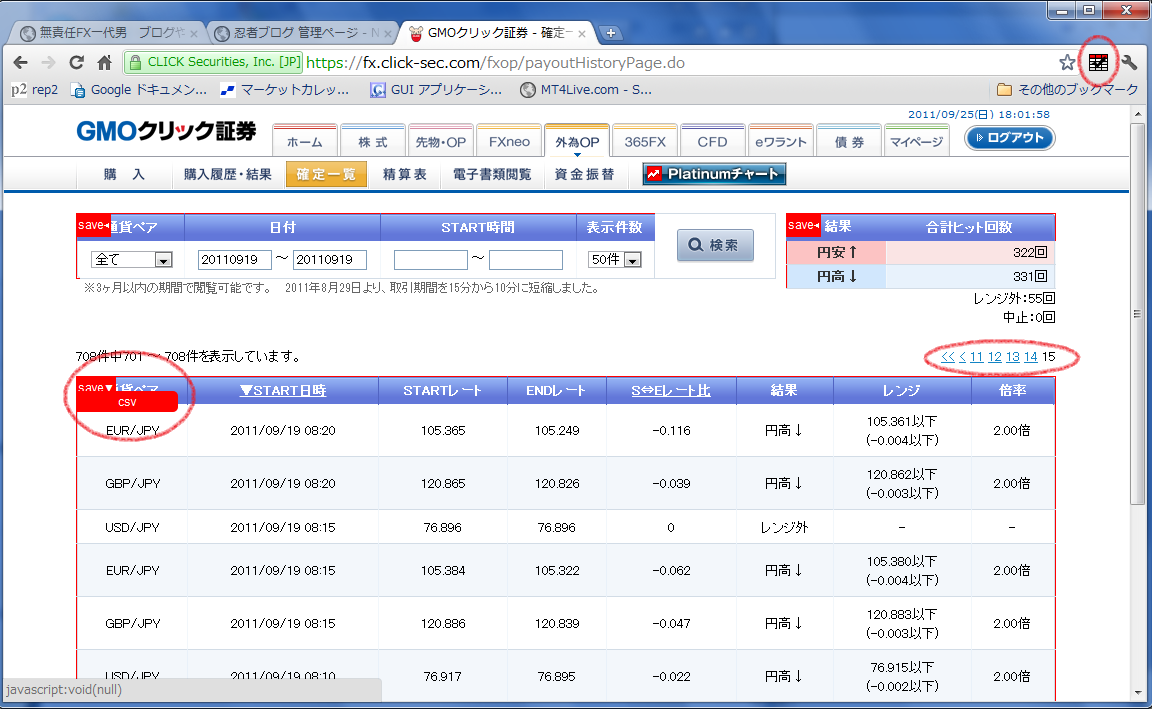The image size is (1152, 709).
Task: Go to results page 14
Action: (x=1031, y=357)
